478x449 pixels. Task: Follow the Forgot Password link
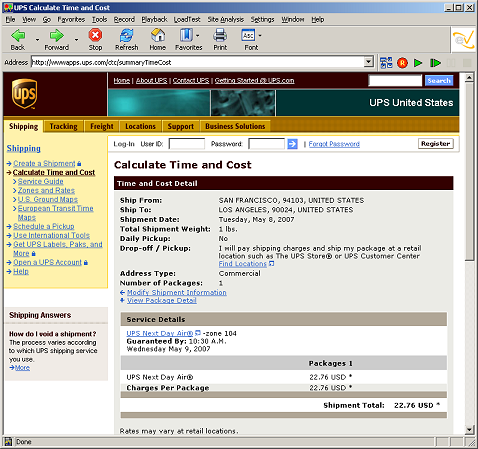click(x=334, y=144)
